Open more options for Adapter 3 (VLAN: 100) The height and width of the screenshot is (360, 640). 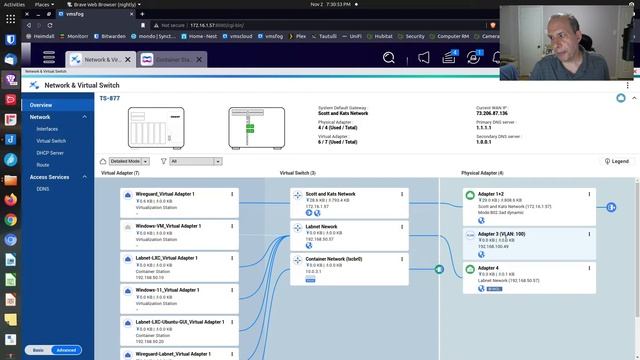(589, 234)
